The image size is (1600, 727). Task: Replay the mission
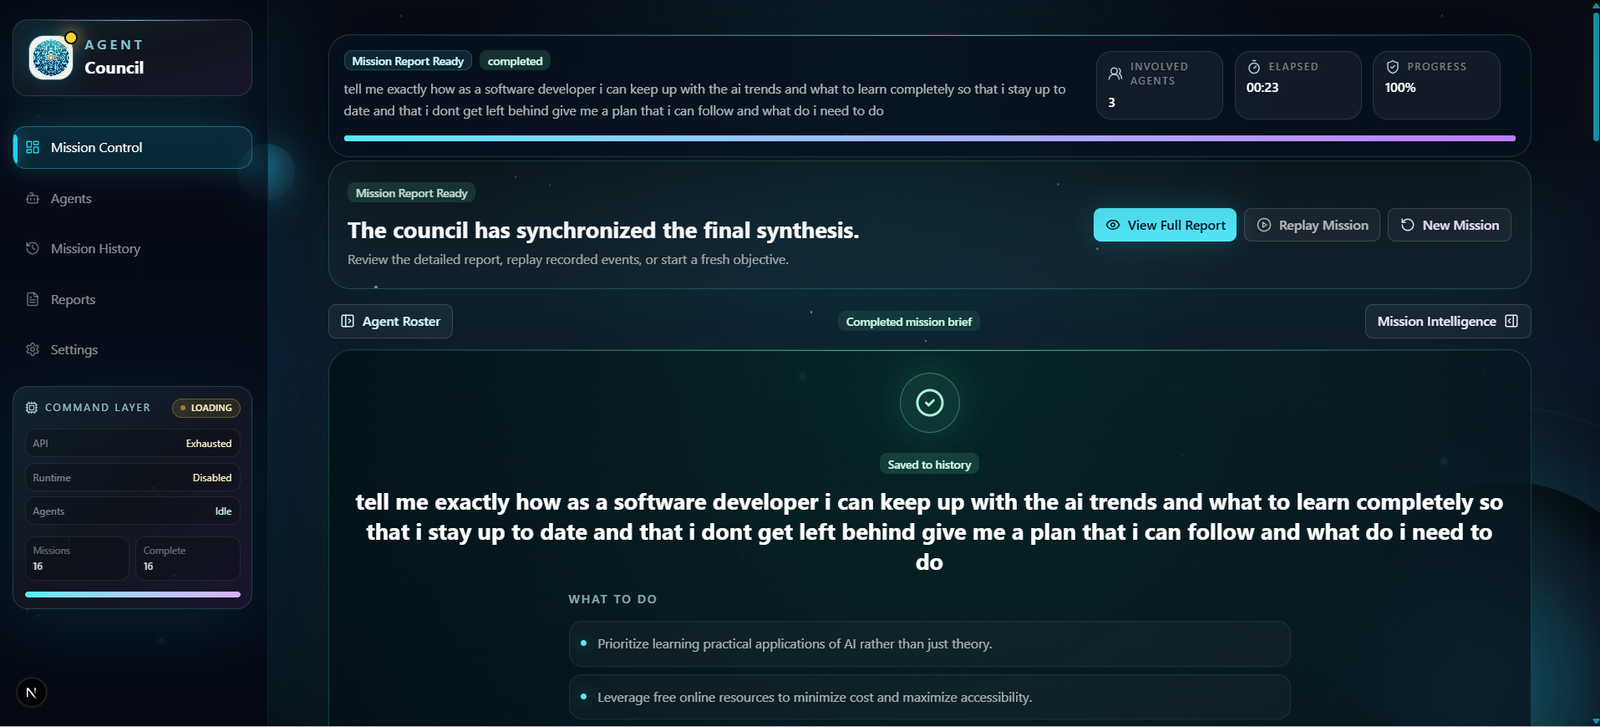pyautogui.click(x=1312, y=225)
